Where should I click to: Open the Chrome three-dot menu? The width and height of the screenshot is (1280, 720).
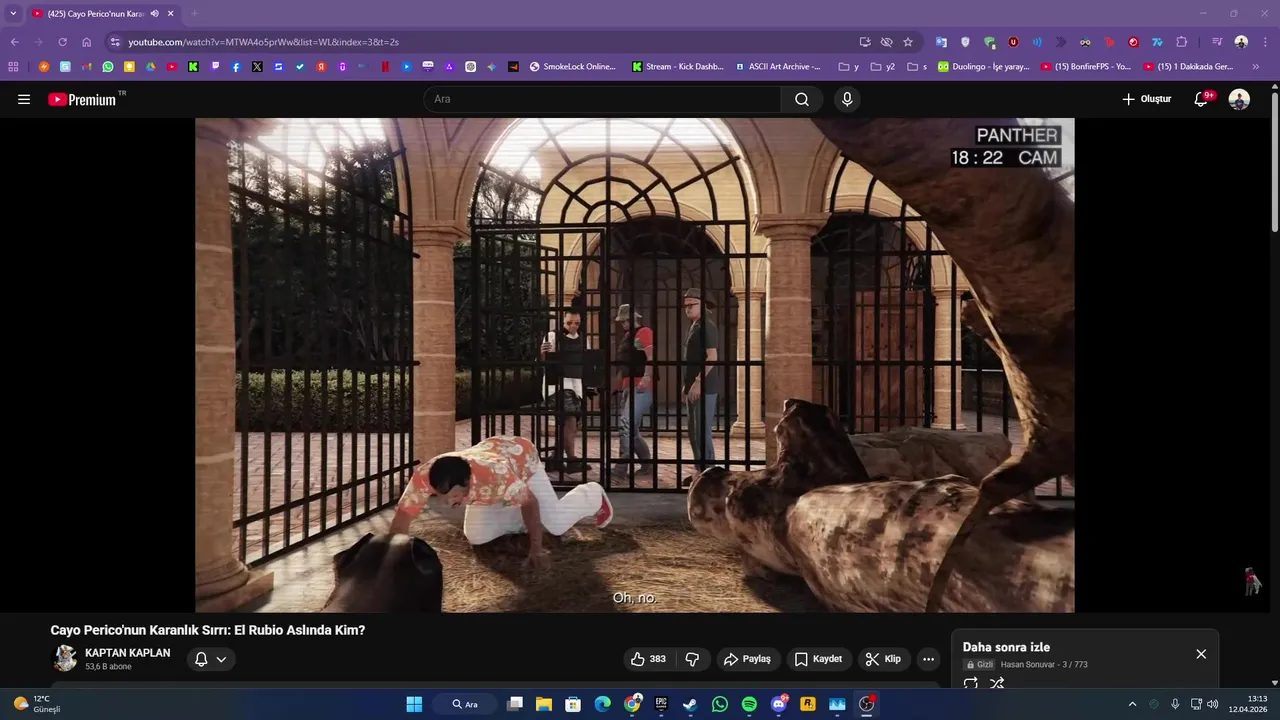1264,42
